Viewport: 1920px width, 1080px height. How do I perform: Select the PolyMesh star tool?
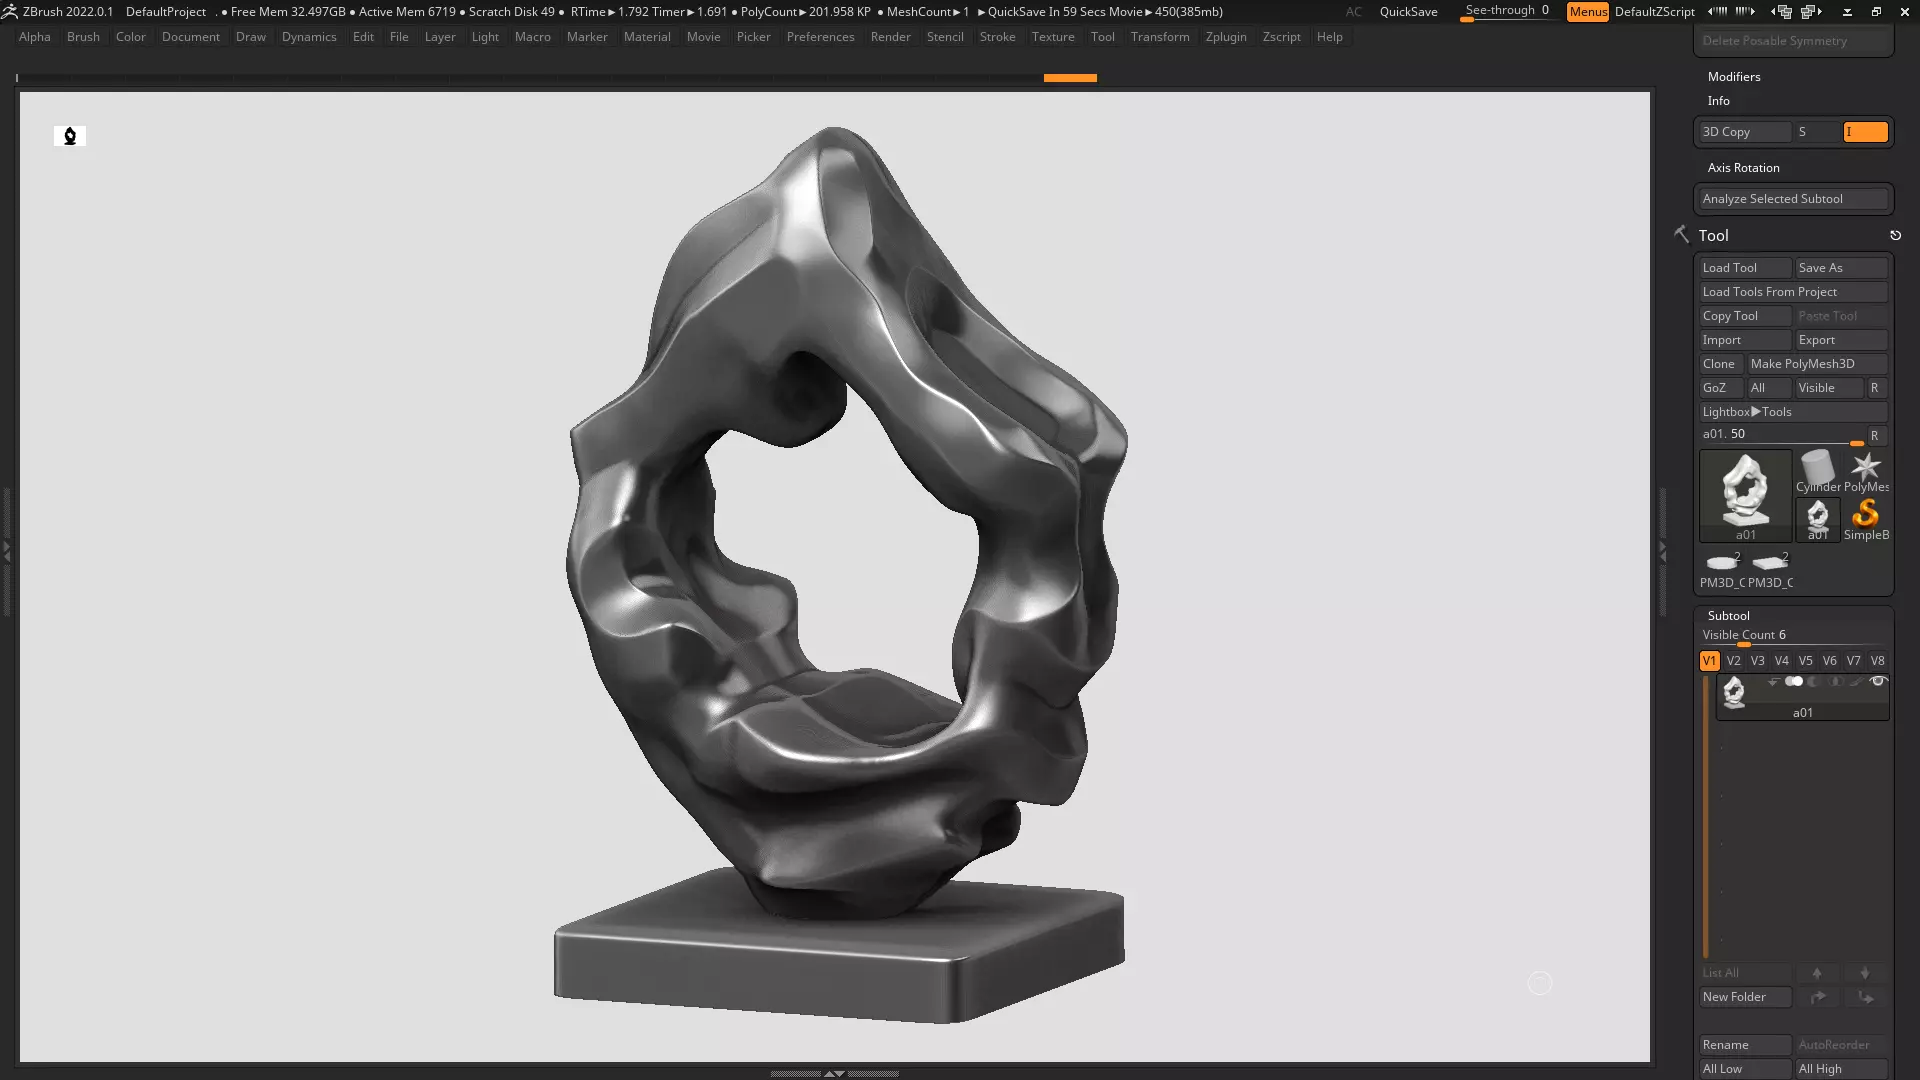pyautogui.click(x=1866, y=471)
